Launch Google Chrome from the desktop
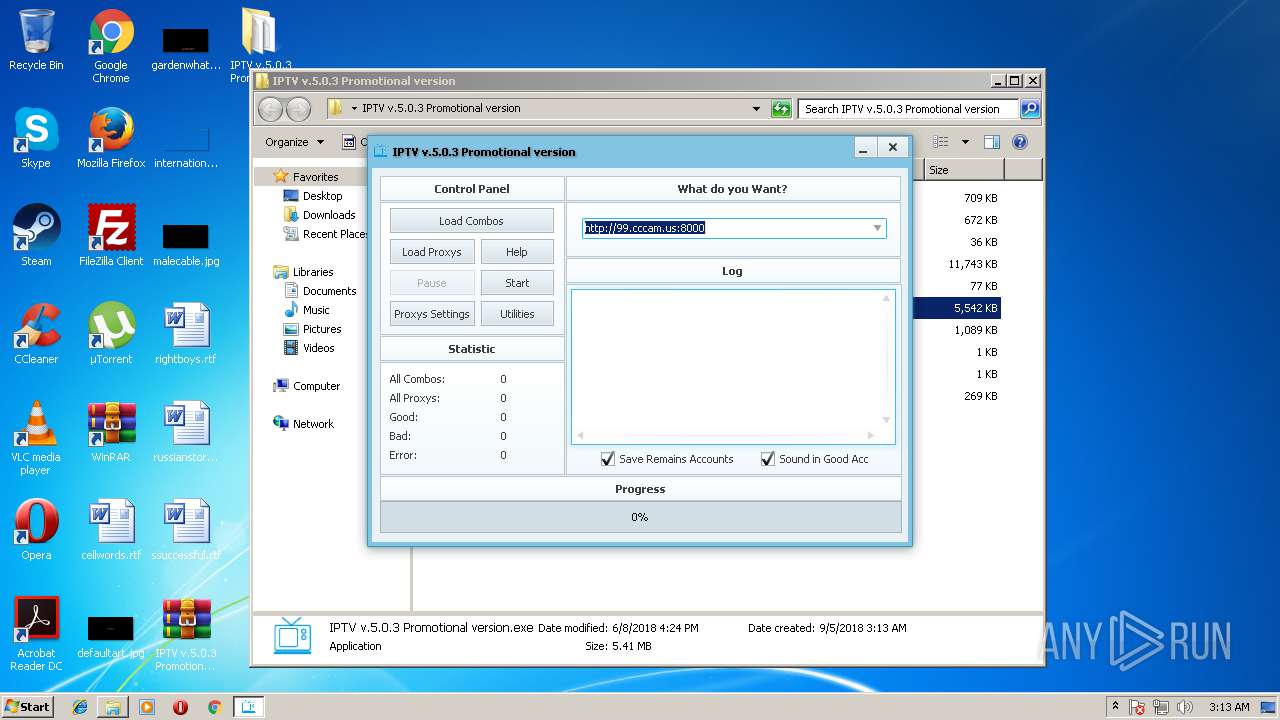Screen dimensions: 1280x720 111,45
